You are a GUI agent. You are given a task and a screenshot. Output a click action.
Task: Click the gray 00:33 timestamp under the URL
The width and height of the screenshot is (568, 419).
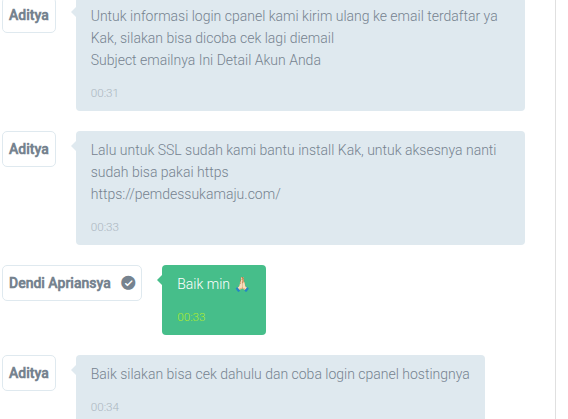tap(105, 227)
